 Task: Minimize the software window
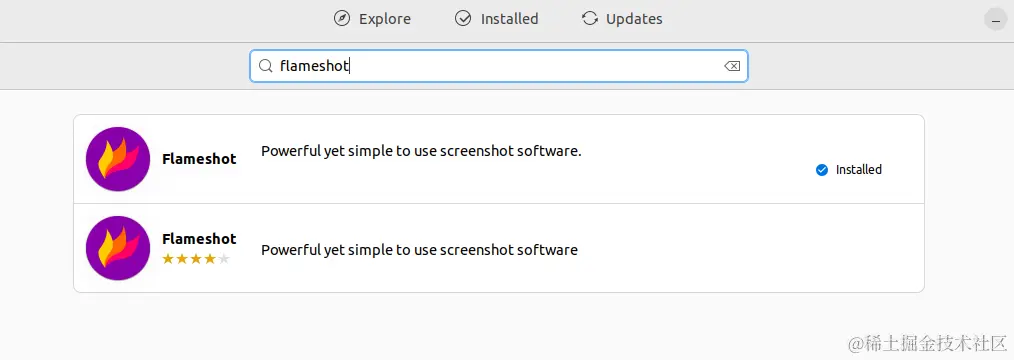995,19
